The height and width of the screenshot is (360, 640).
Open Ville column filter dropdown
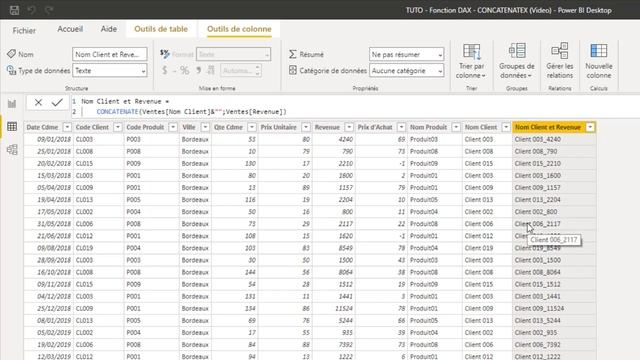click(205, 127)
